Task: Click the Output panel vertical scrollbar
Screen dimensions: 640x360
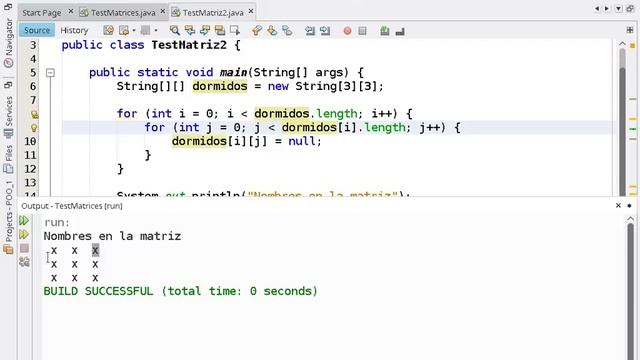Action: pyautogui.click(x=631, y=292)
